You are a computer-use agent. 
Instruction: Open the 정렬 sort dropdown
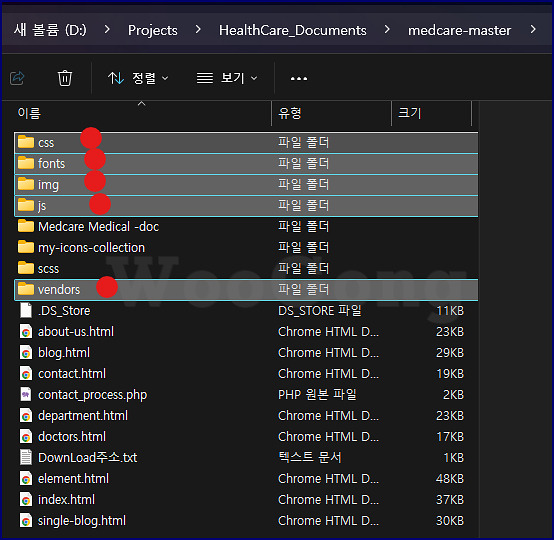(138, 78)
